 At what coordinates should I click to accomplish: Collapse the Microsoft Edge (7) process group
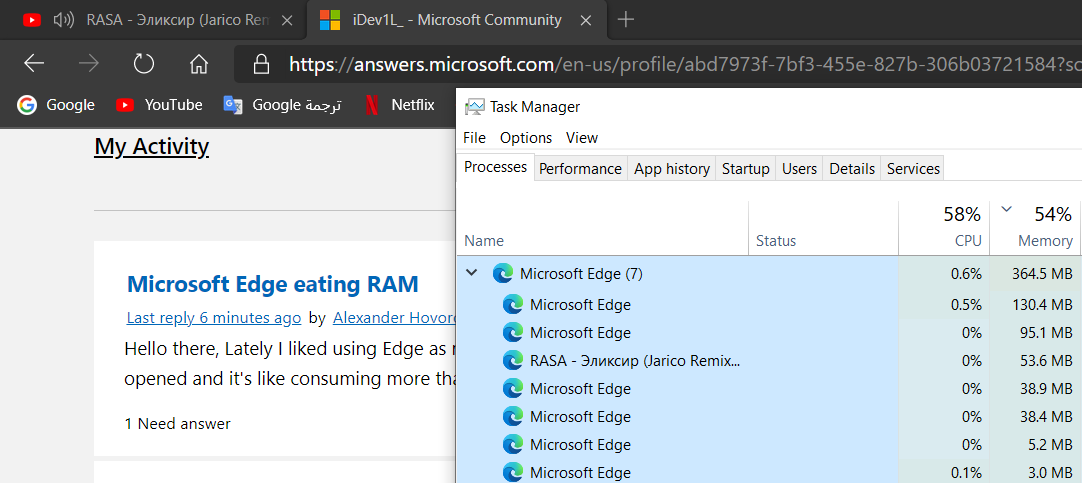click(x=472, y=273)
